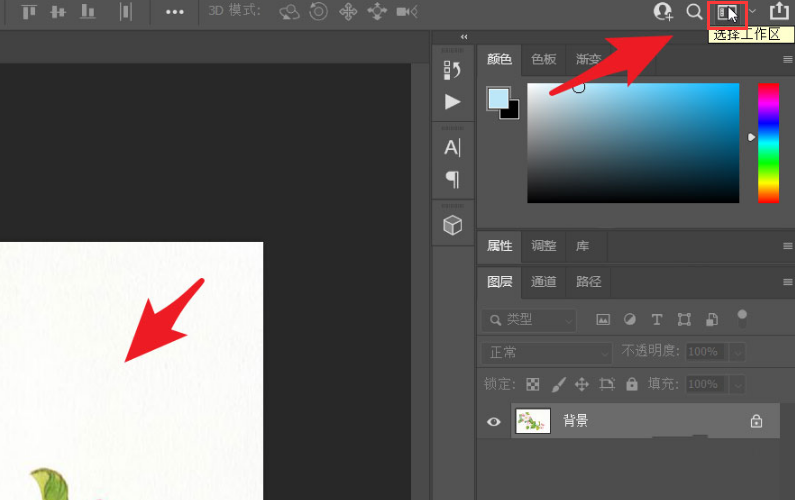Image resolution: width=795 pixels, height=500 pixels.
Task: Open the 正常 blend mode dropdown
Action: point(547,352)
